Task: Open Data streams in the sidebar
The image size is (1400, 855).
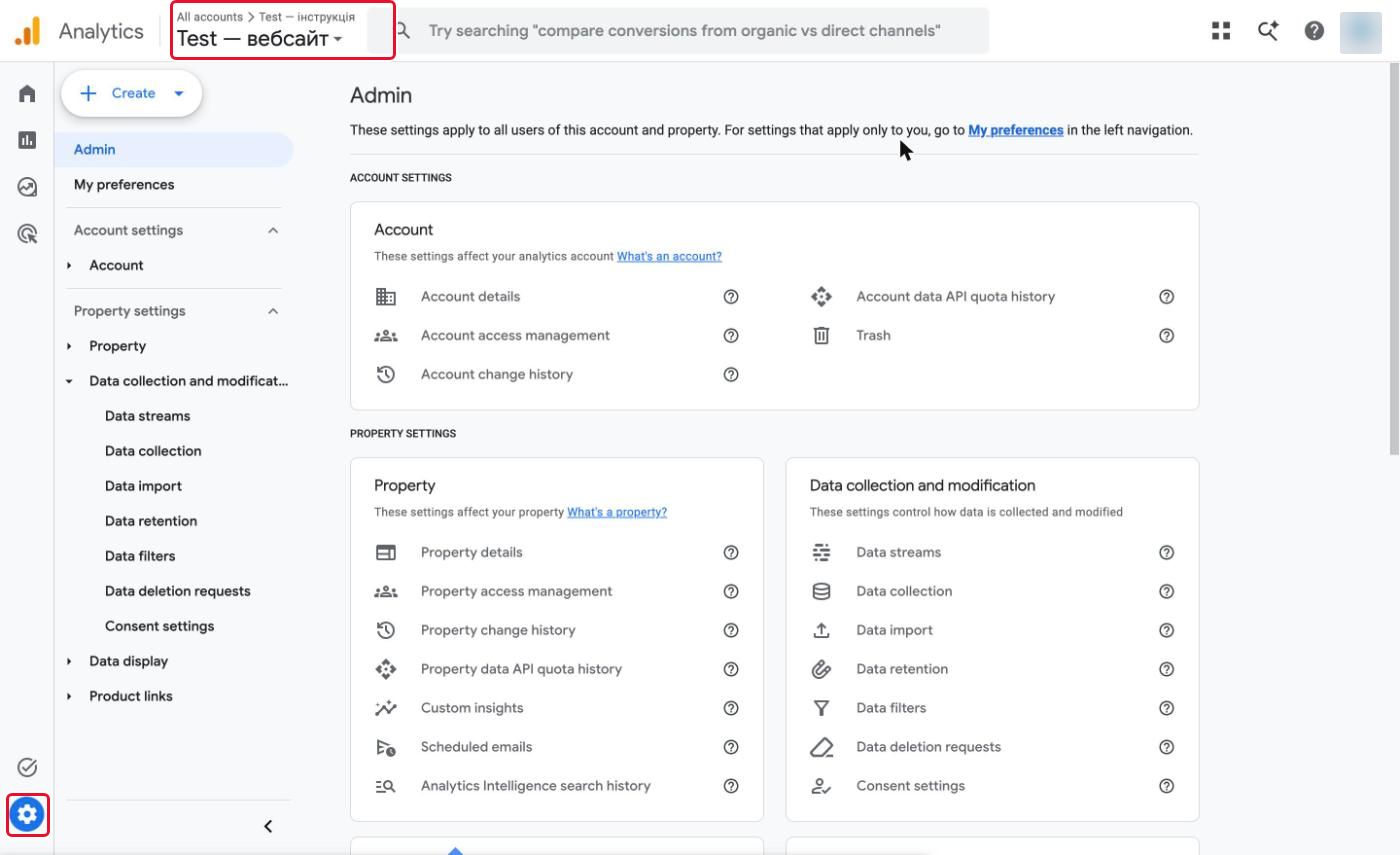Action: (147, 417)
